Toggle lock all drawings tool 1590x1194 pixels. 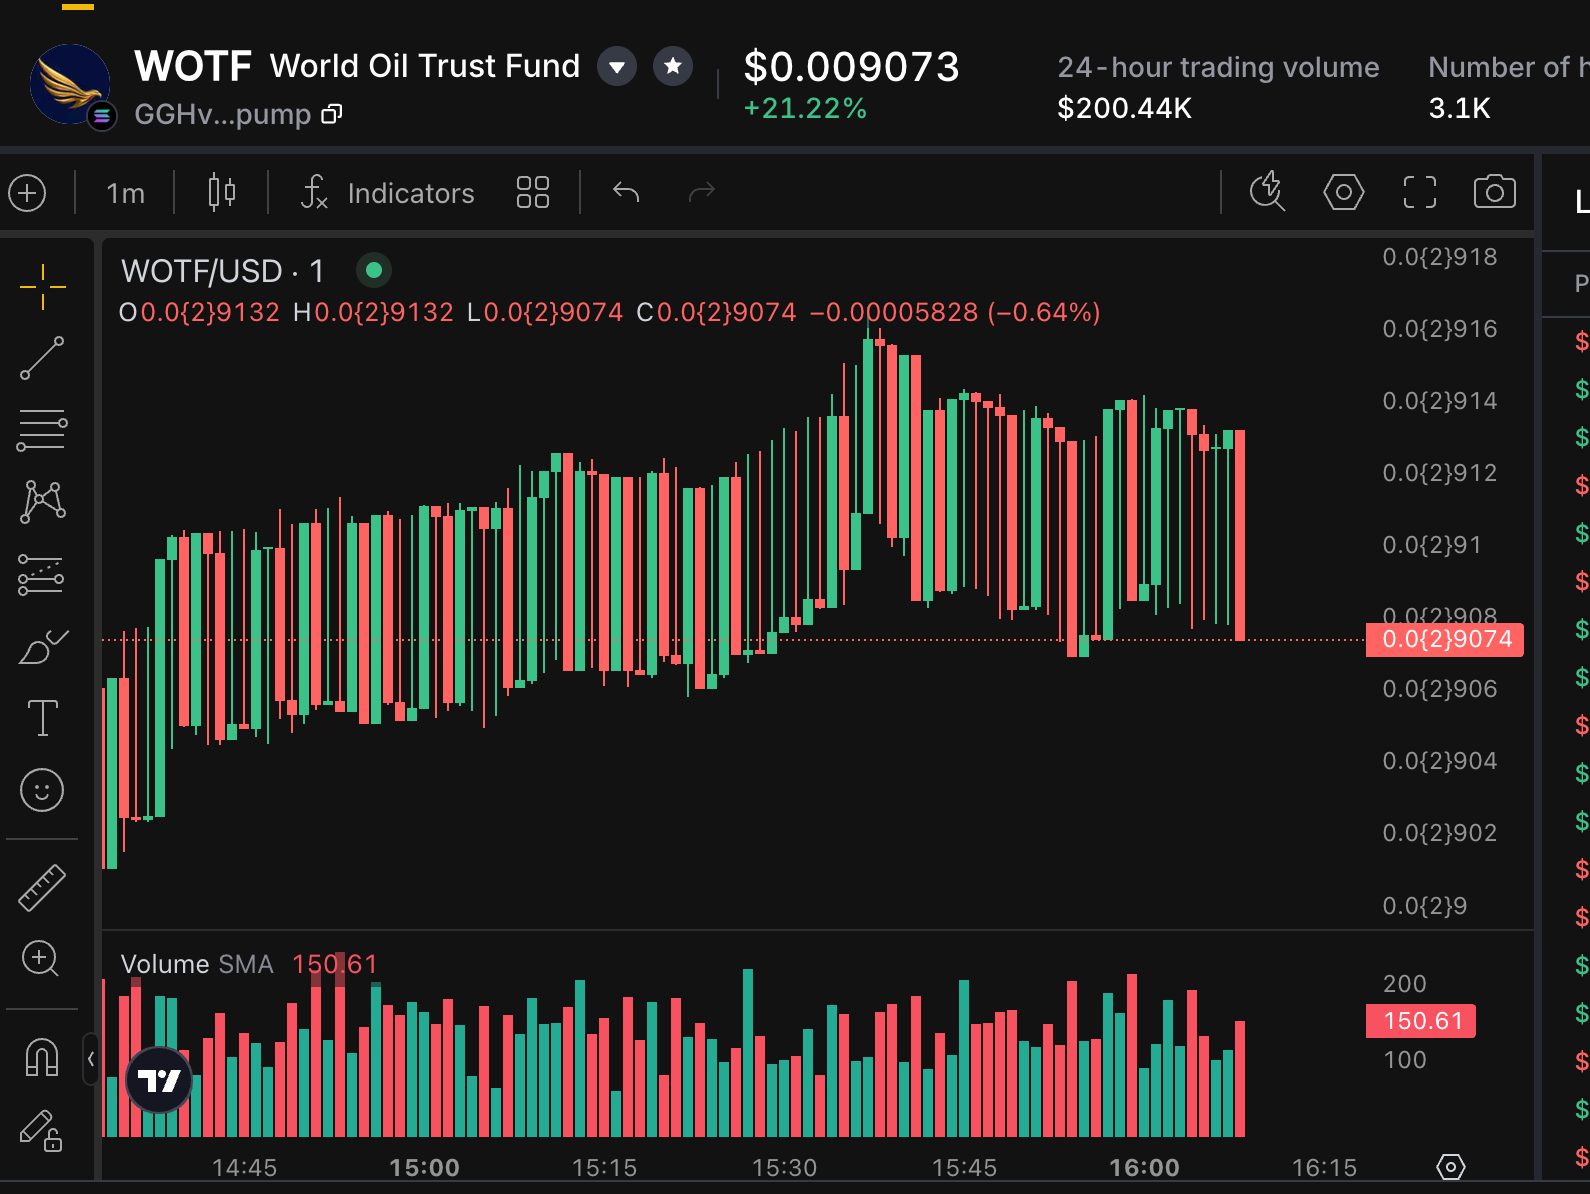[42, 1131]
